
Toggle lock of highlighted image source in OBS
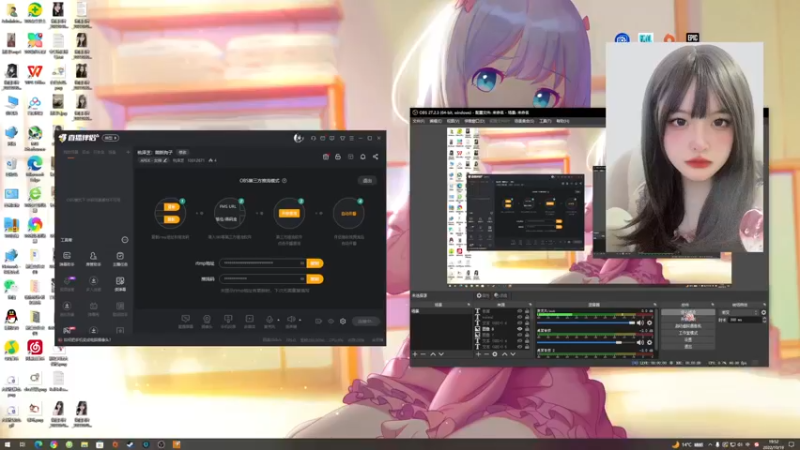pos(527,329)
